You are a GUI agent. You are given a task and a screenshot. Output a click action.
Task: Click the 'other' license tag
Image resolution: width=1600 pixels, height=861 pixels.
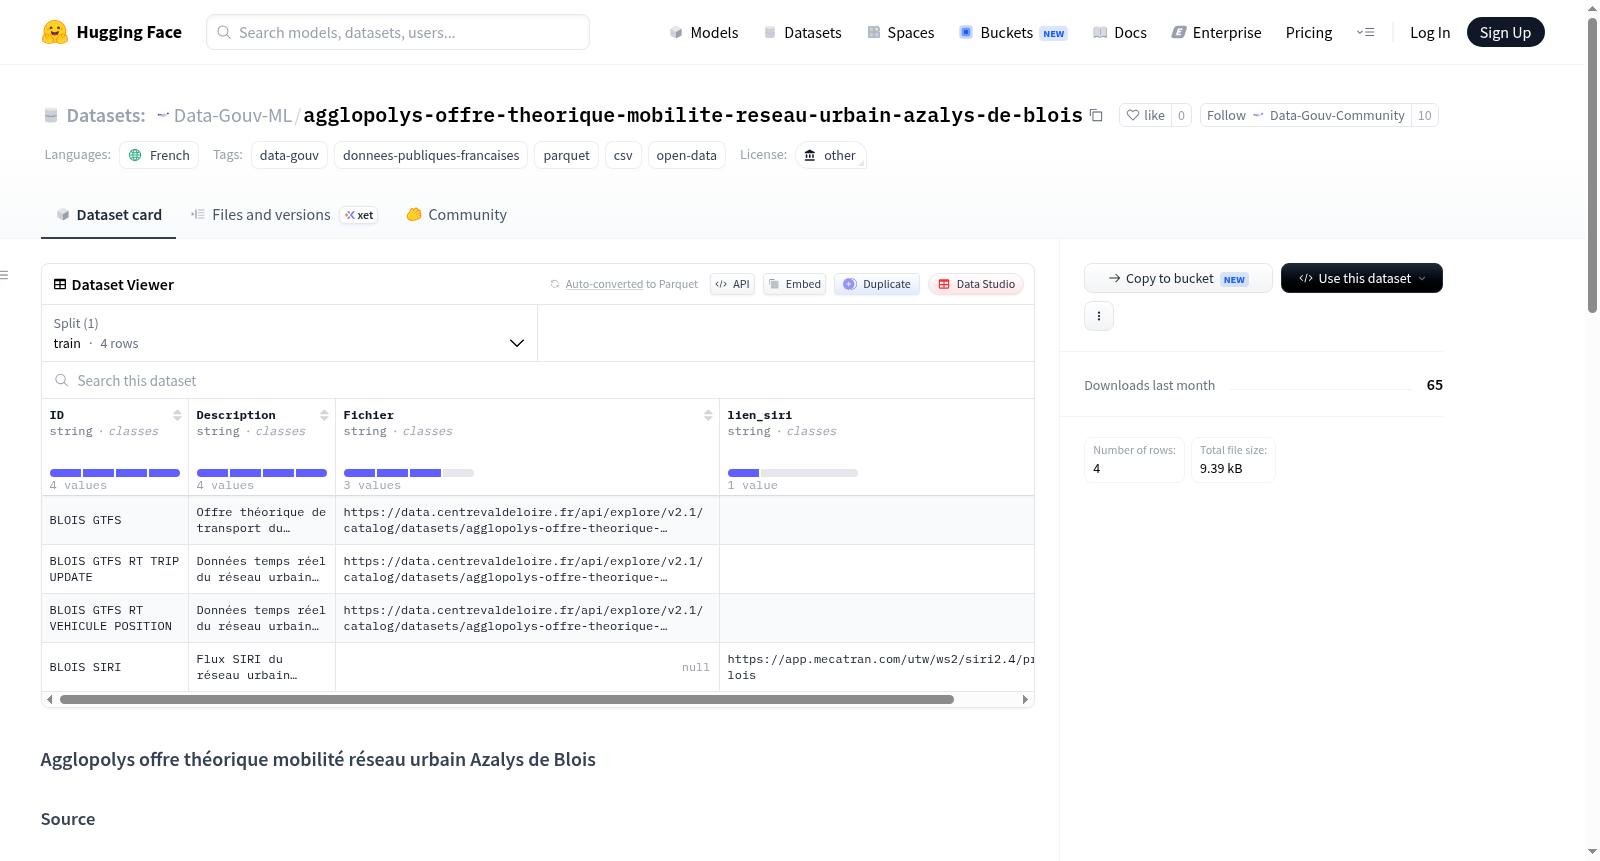point(830,155)
